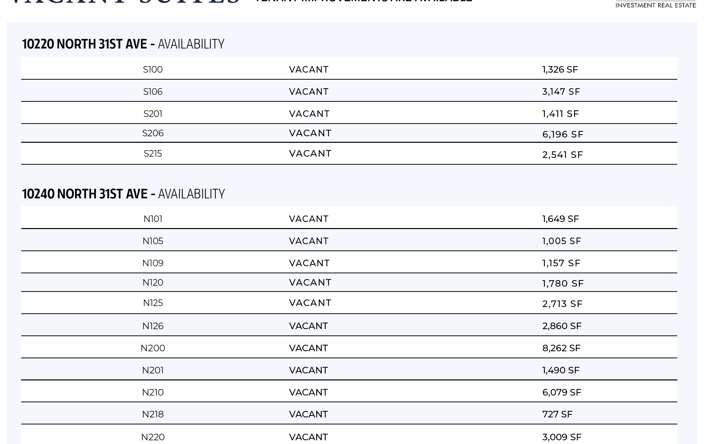Select suite S100 in availability list

click(153, 69)
